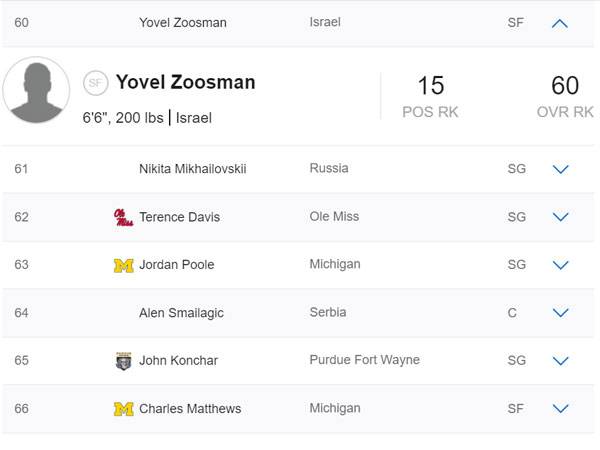Image resolution: width=600 pixels, height=450 pixels.
Task: Open John Konchar's player profile
Action: 178,361
